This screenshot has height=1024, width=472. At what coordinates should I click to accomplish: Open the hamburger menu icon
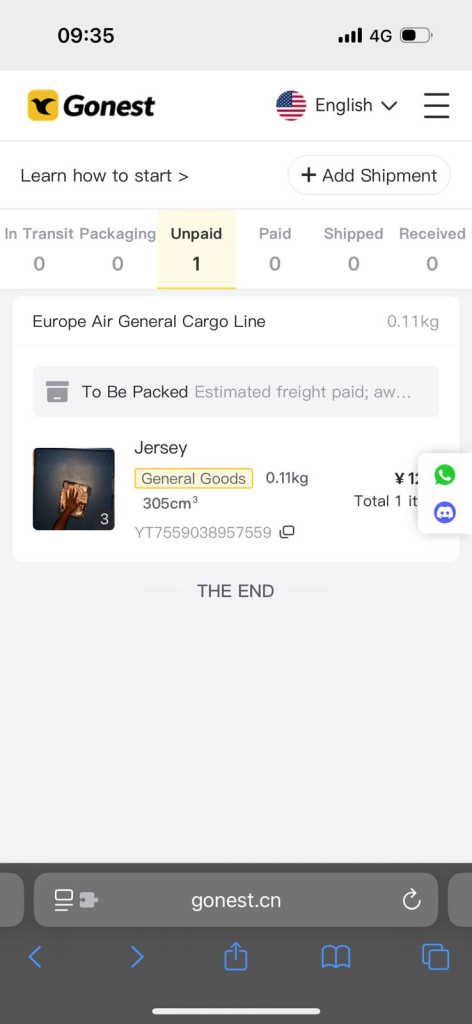pyautogui.click(x=436, y=105)
